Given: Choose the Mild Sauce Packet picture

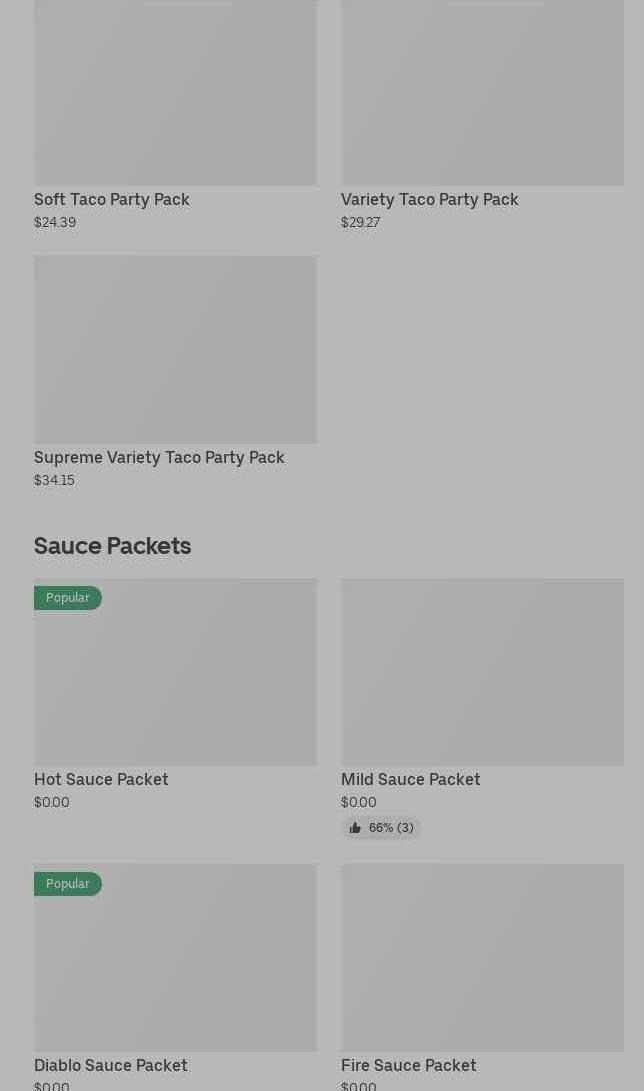Looking at the screenshot, I should coord(482,672).
